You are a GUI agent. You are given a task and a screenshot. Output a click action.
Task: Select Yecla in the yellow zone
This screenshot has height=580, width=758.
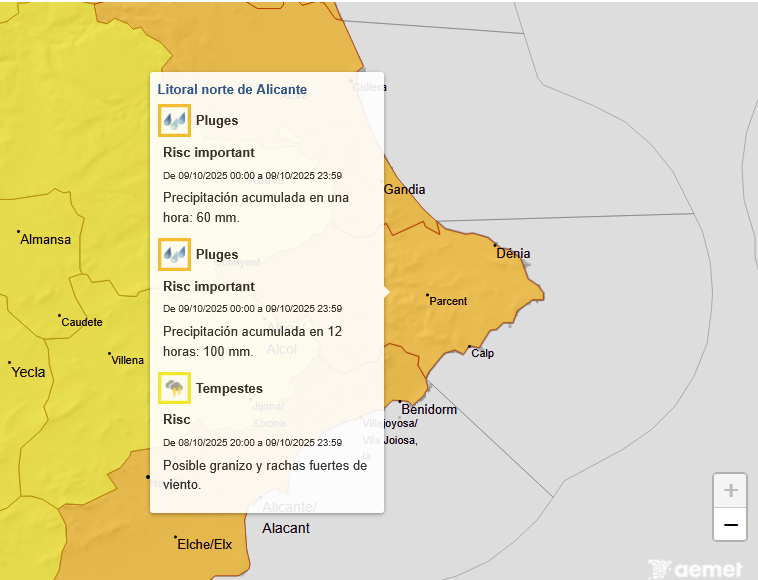point(28,372)
